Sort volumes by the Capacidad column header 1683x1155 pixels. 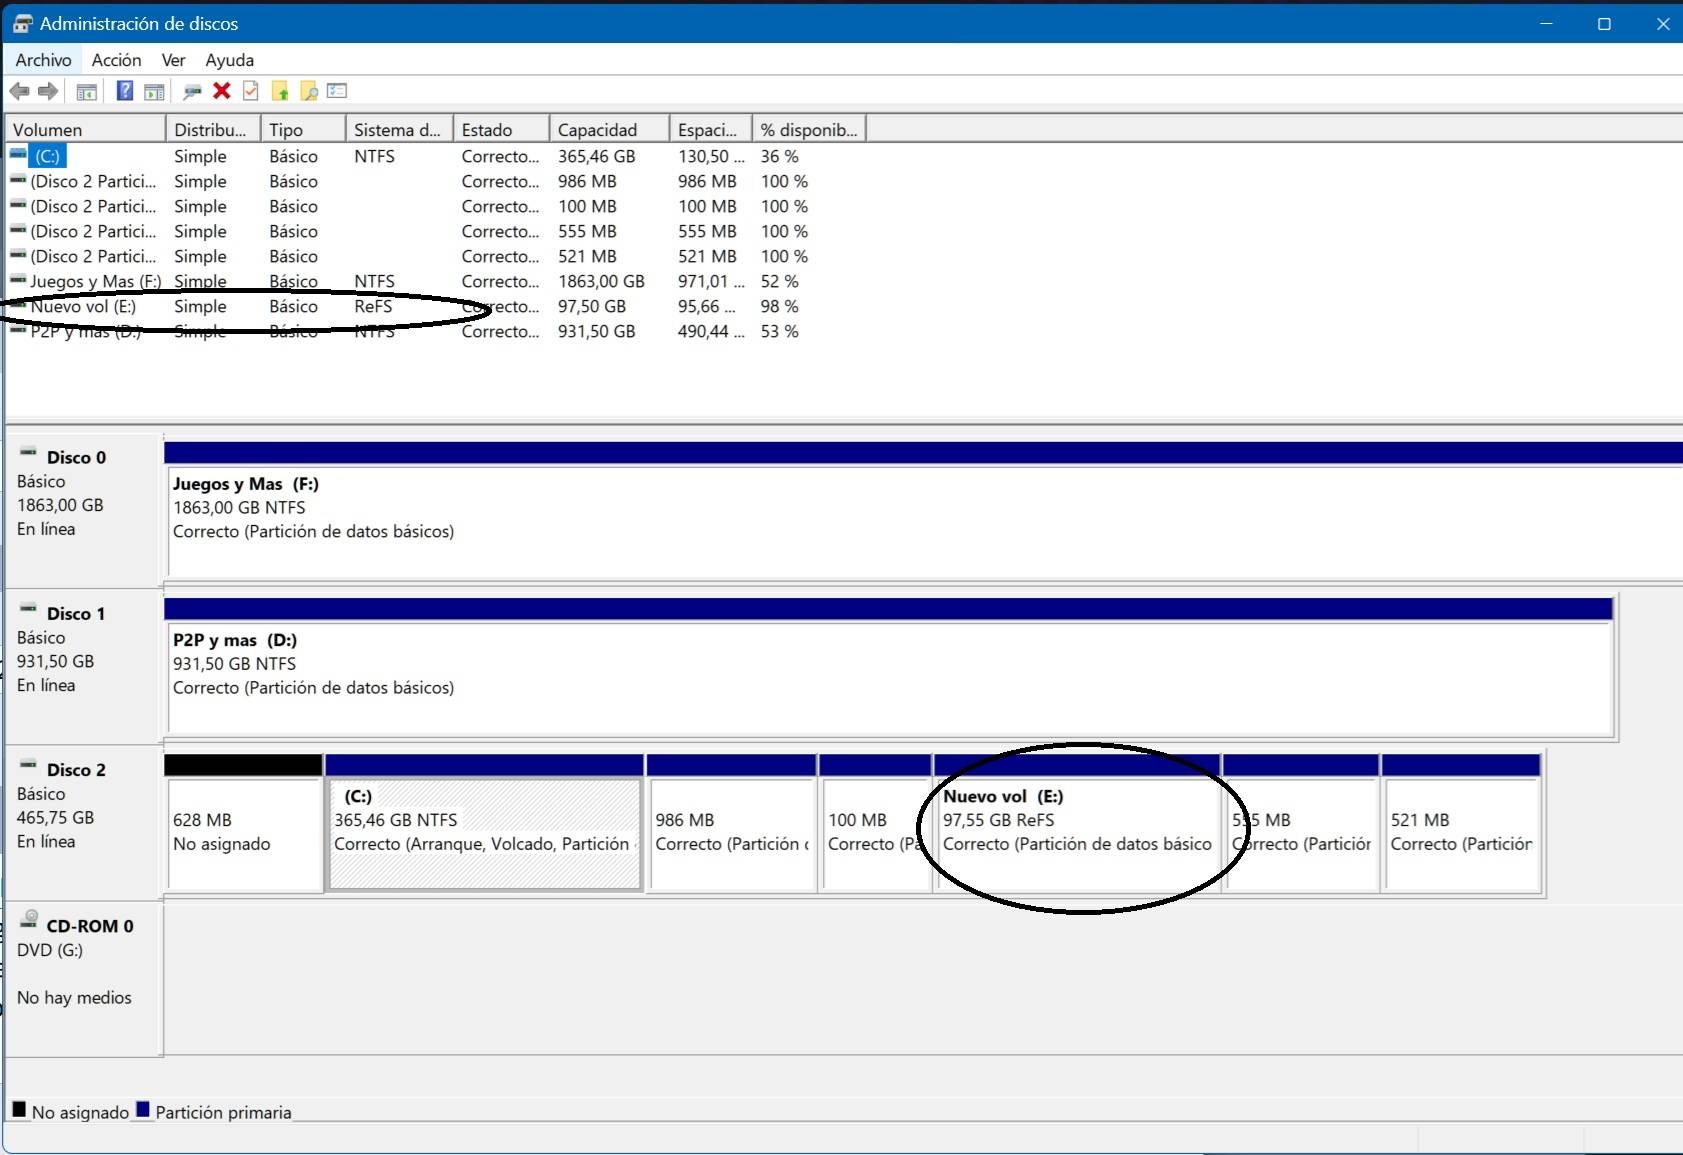pyautogui.click(x=598, y=128)
